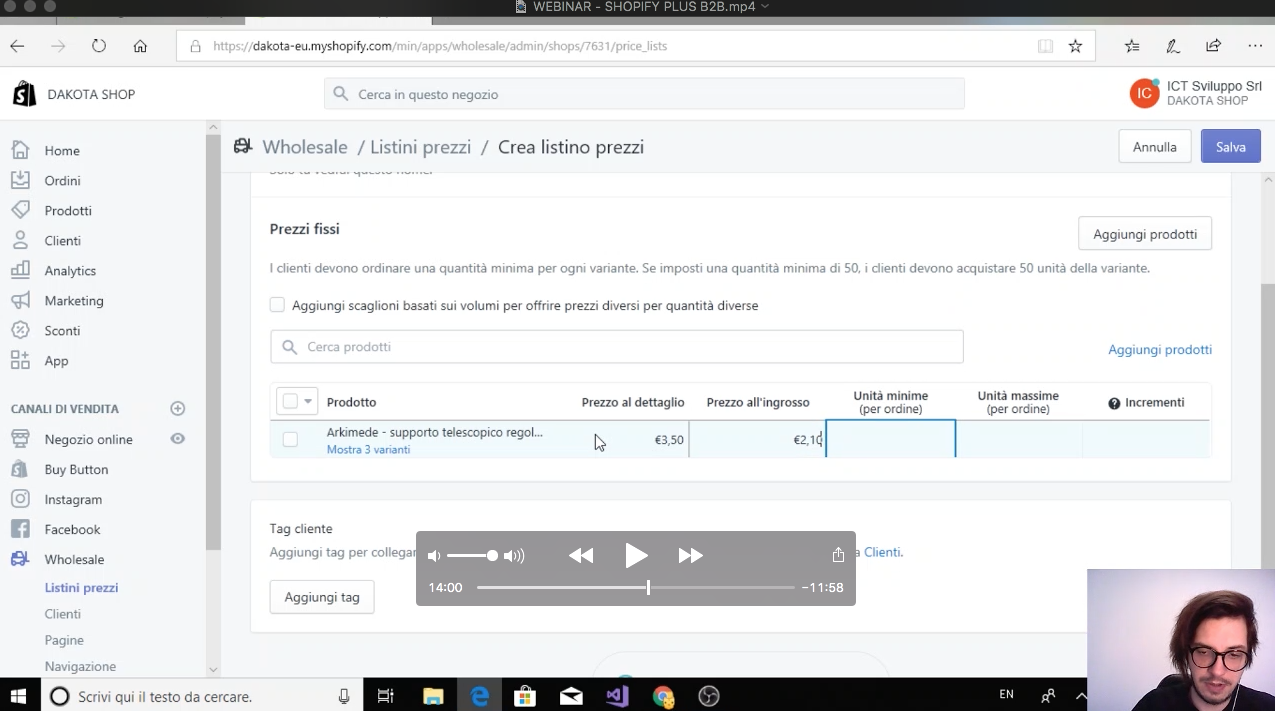
Task: Open Ordini in the sidebar
Action: click(62, 181)
